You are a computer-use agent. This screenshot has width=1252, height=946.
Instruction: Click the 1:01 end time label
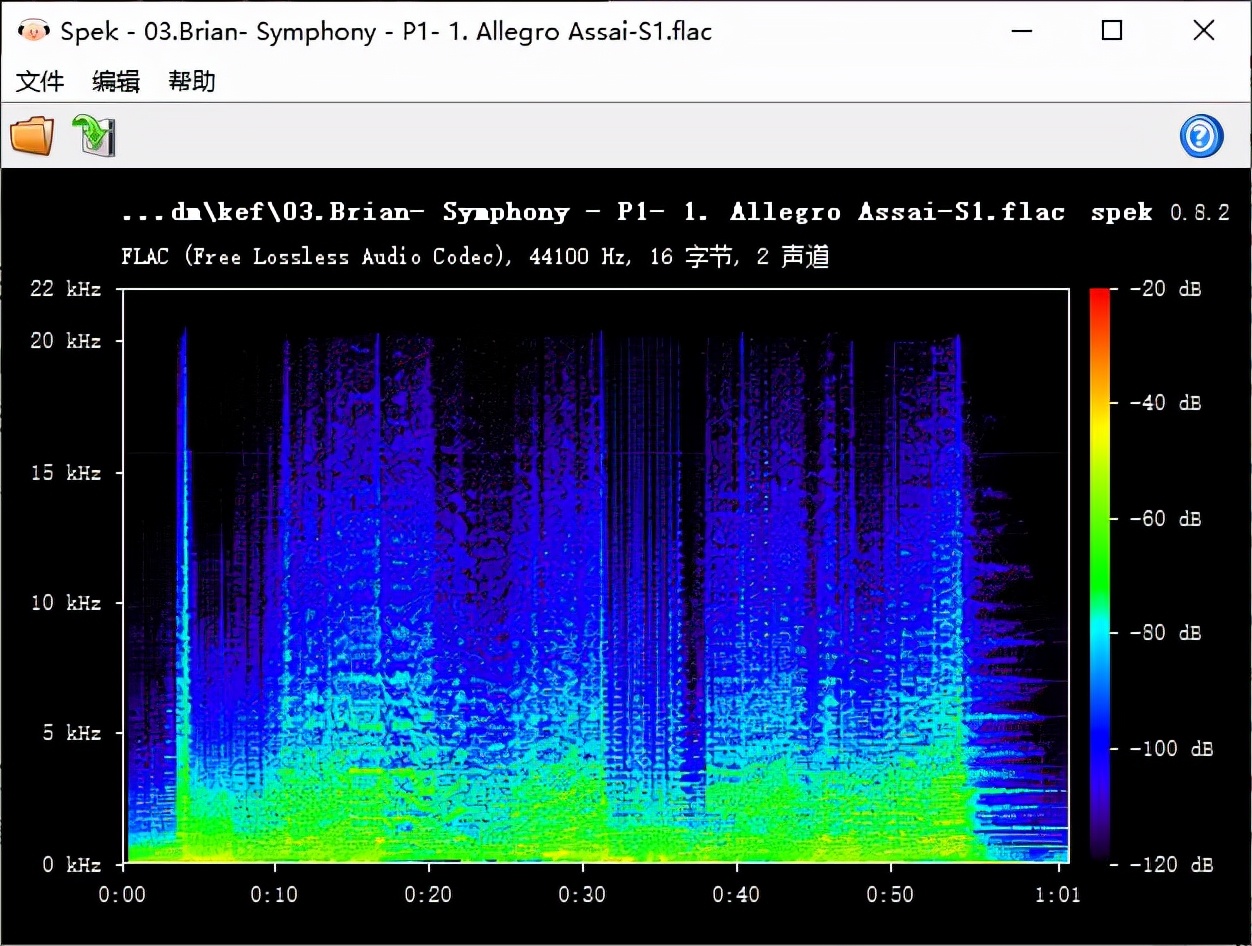point(1056,894)
